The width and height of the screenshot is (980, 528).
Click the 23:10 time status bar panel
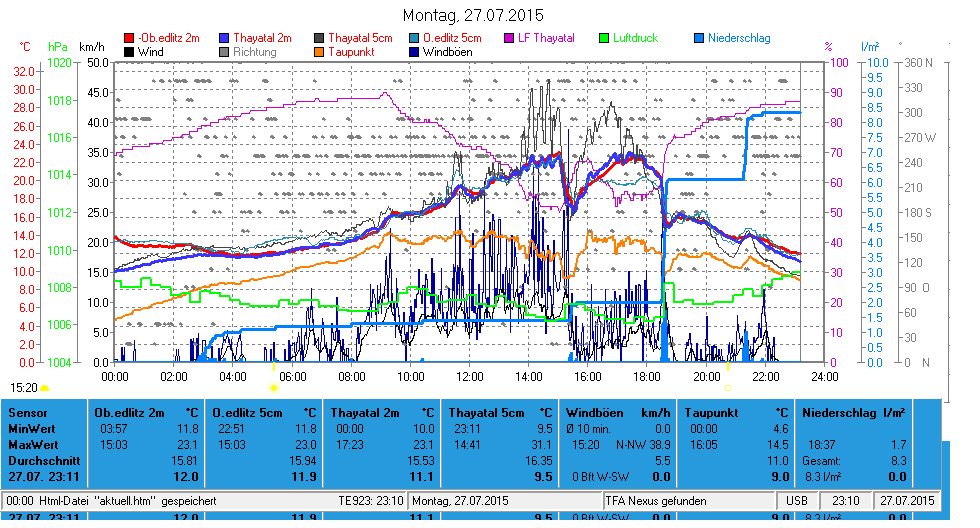[846, 501]
